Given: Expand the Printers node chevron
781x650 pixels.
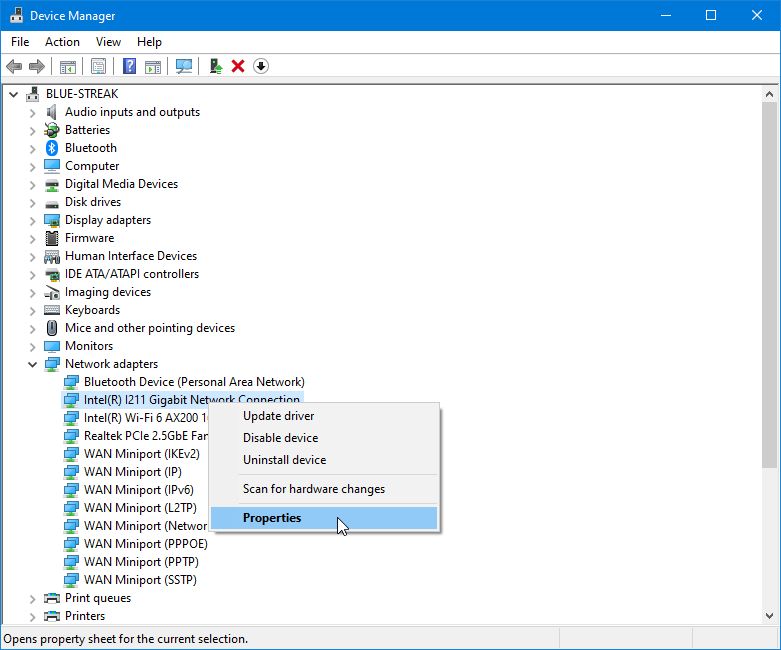Looking at the screenshot, I should pyautogui.click(x=32, y=617).
